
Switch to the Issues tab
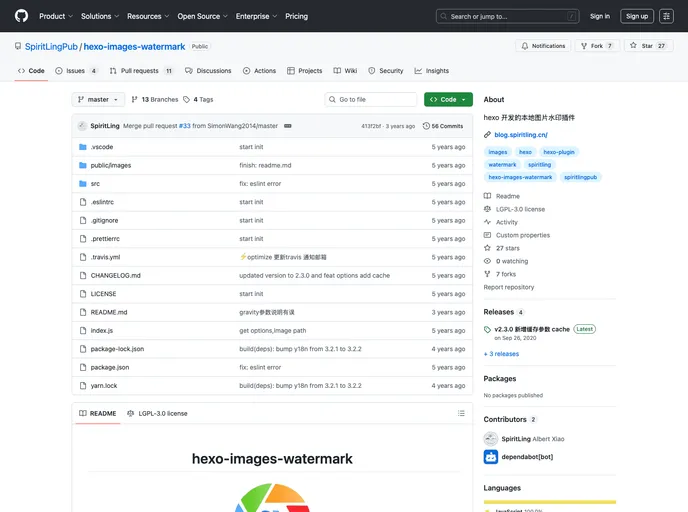tap(76, 71)
